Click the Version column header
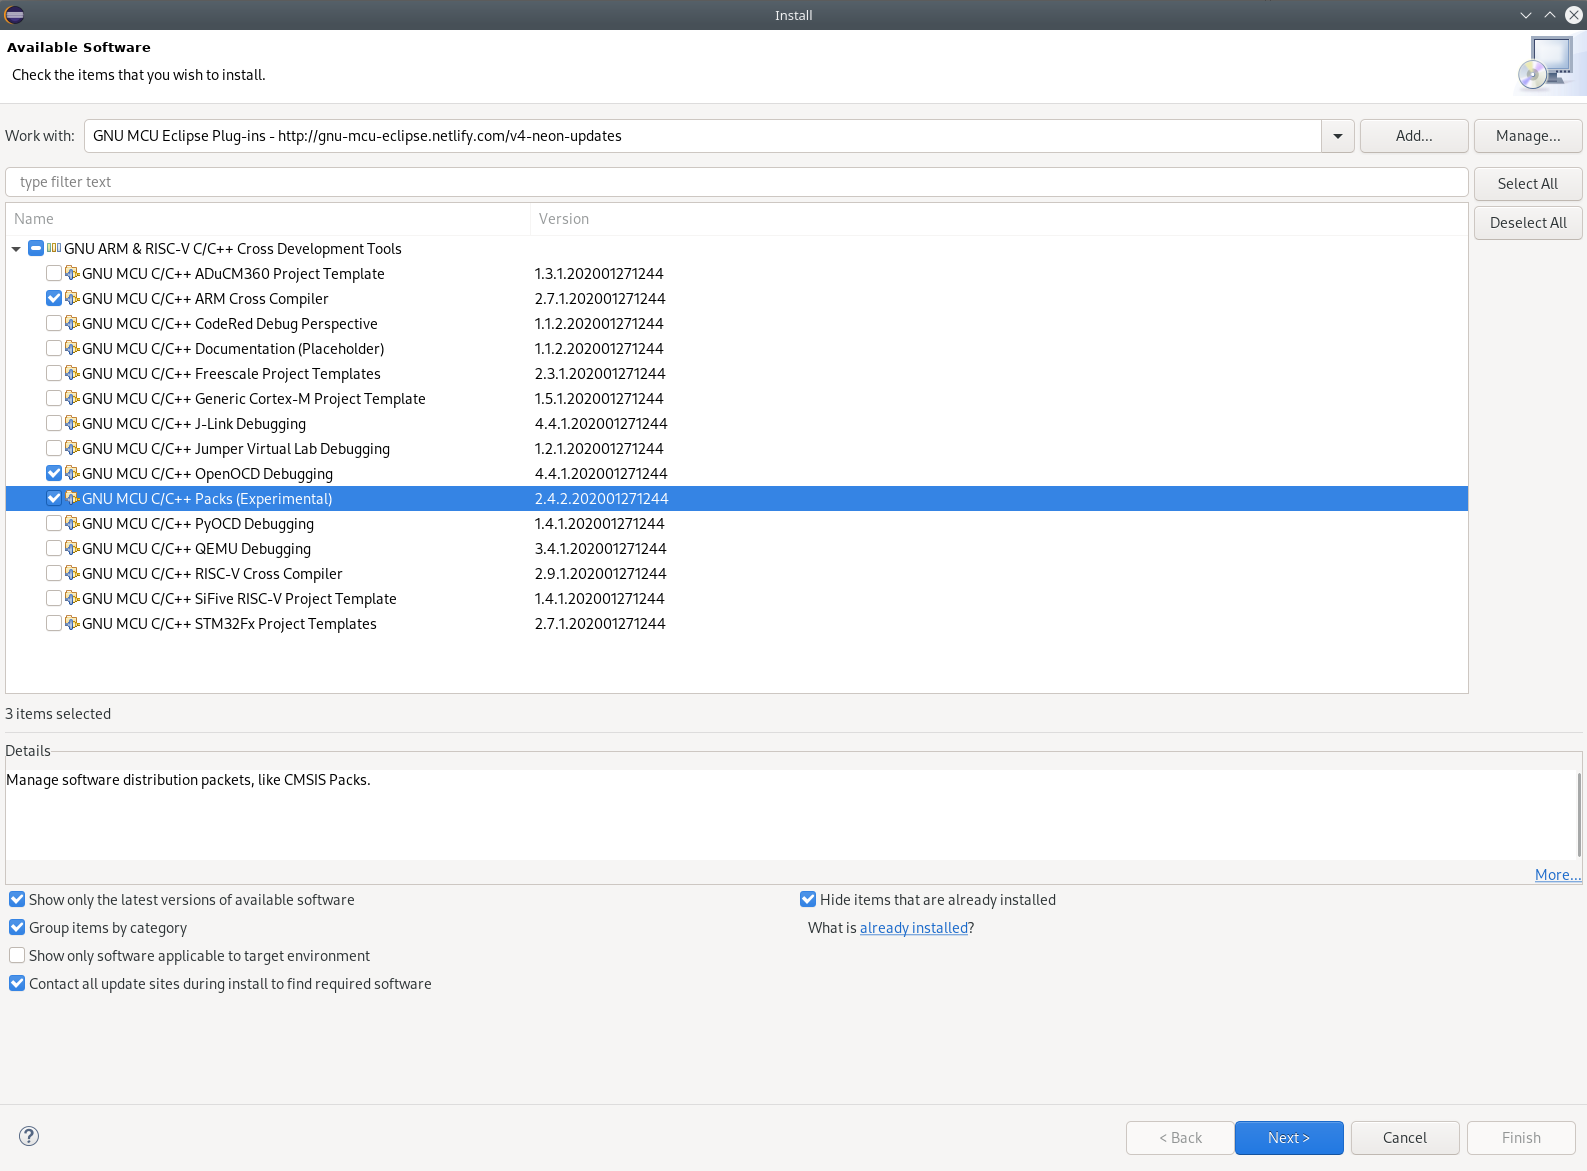This screenshot has width=1587, height=1171. tap(998, 219)
